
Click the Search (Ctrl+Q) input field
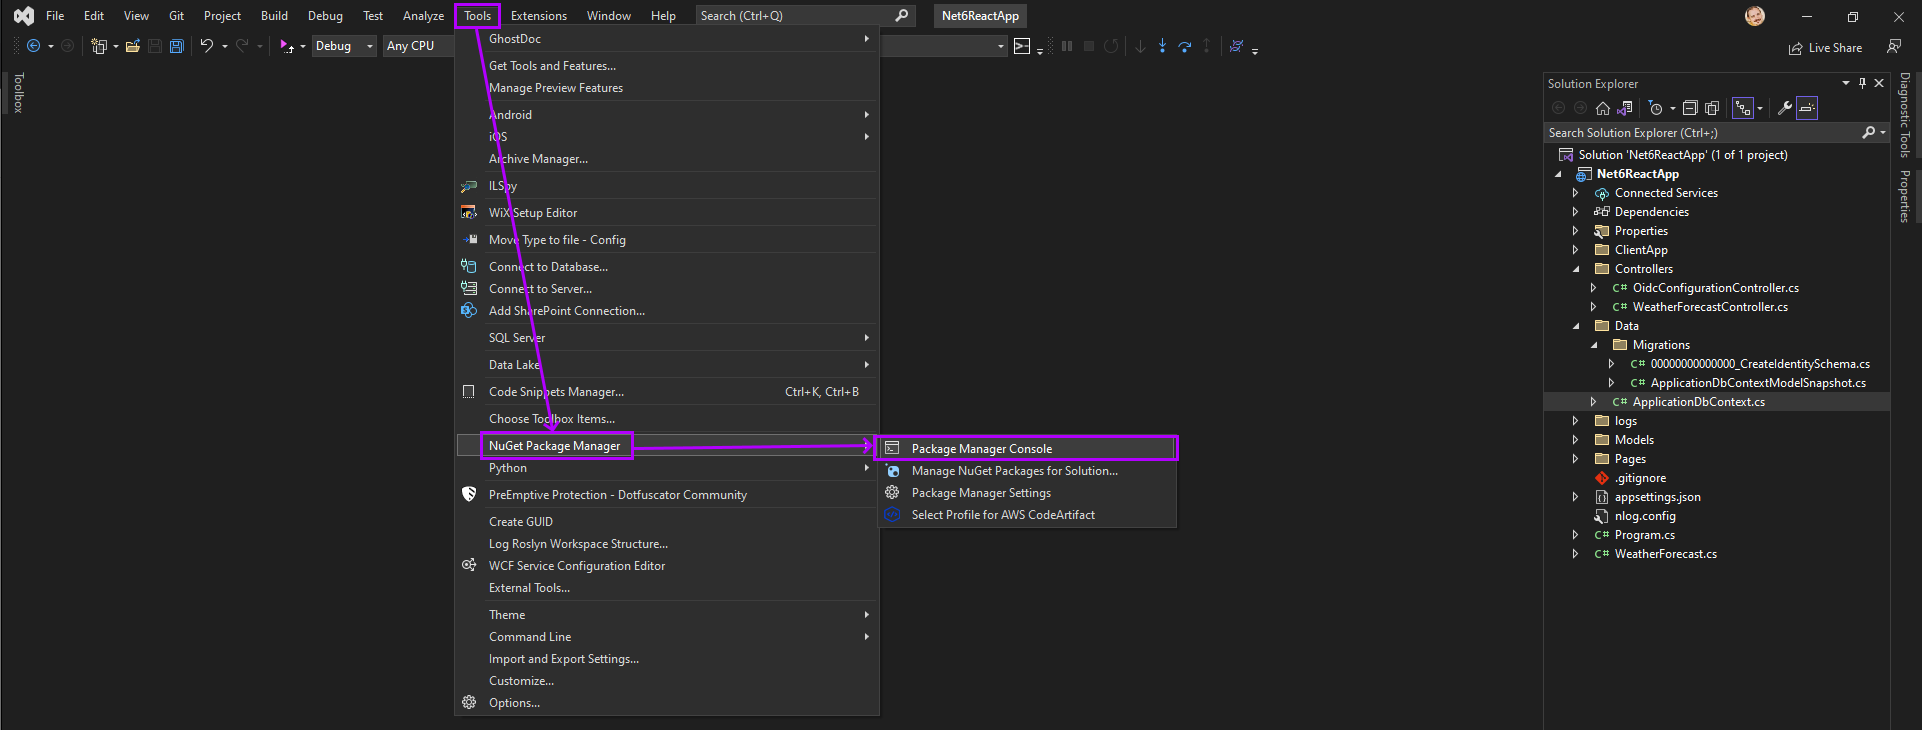[x=805, y=16]
